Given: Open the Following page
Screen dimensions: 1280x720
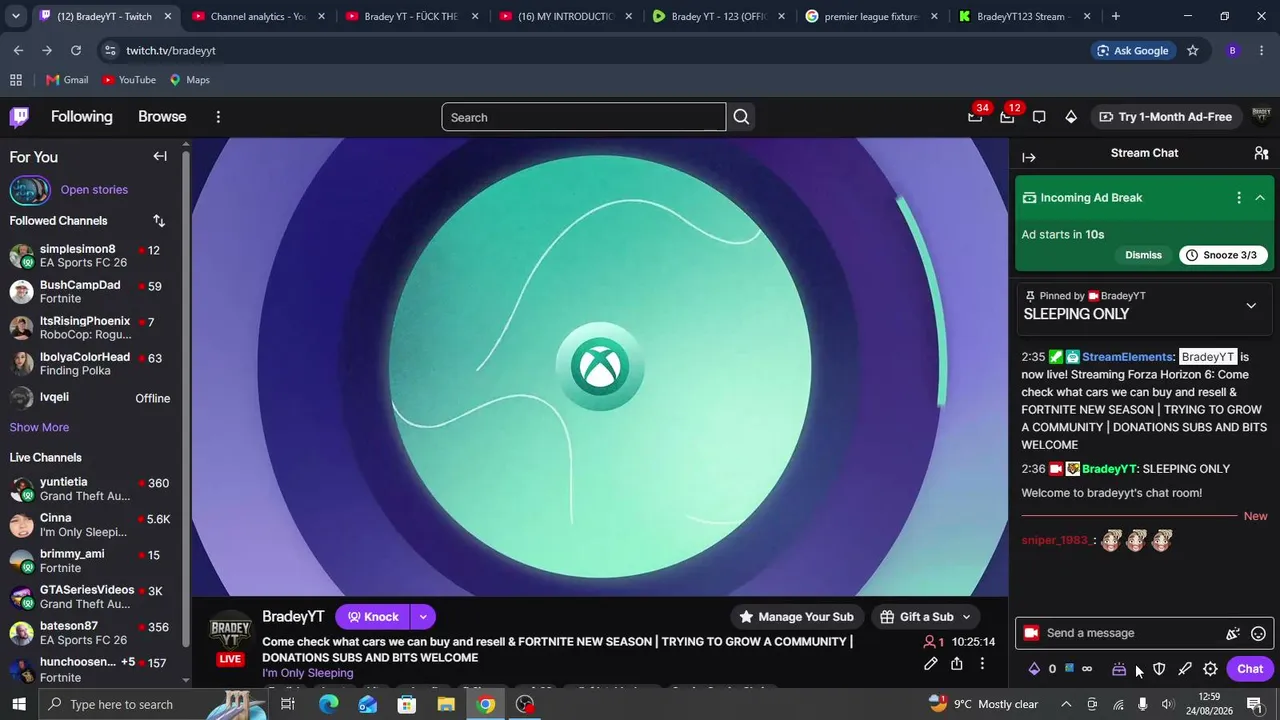Looking at the screenshot, I should (x=82, y=117).
